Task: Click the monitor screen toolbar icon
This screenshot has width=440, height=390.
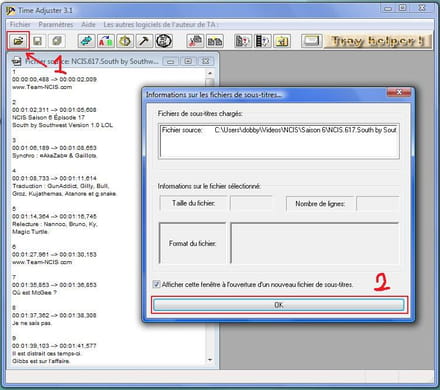Action: click(311, 41)
